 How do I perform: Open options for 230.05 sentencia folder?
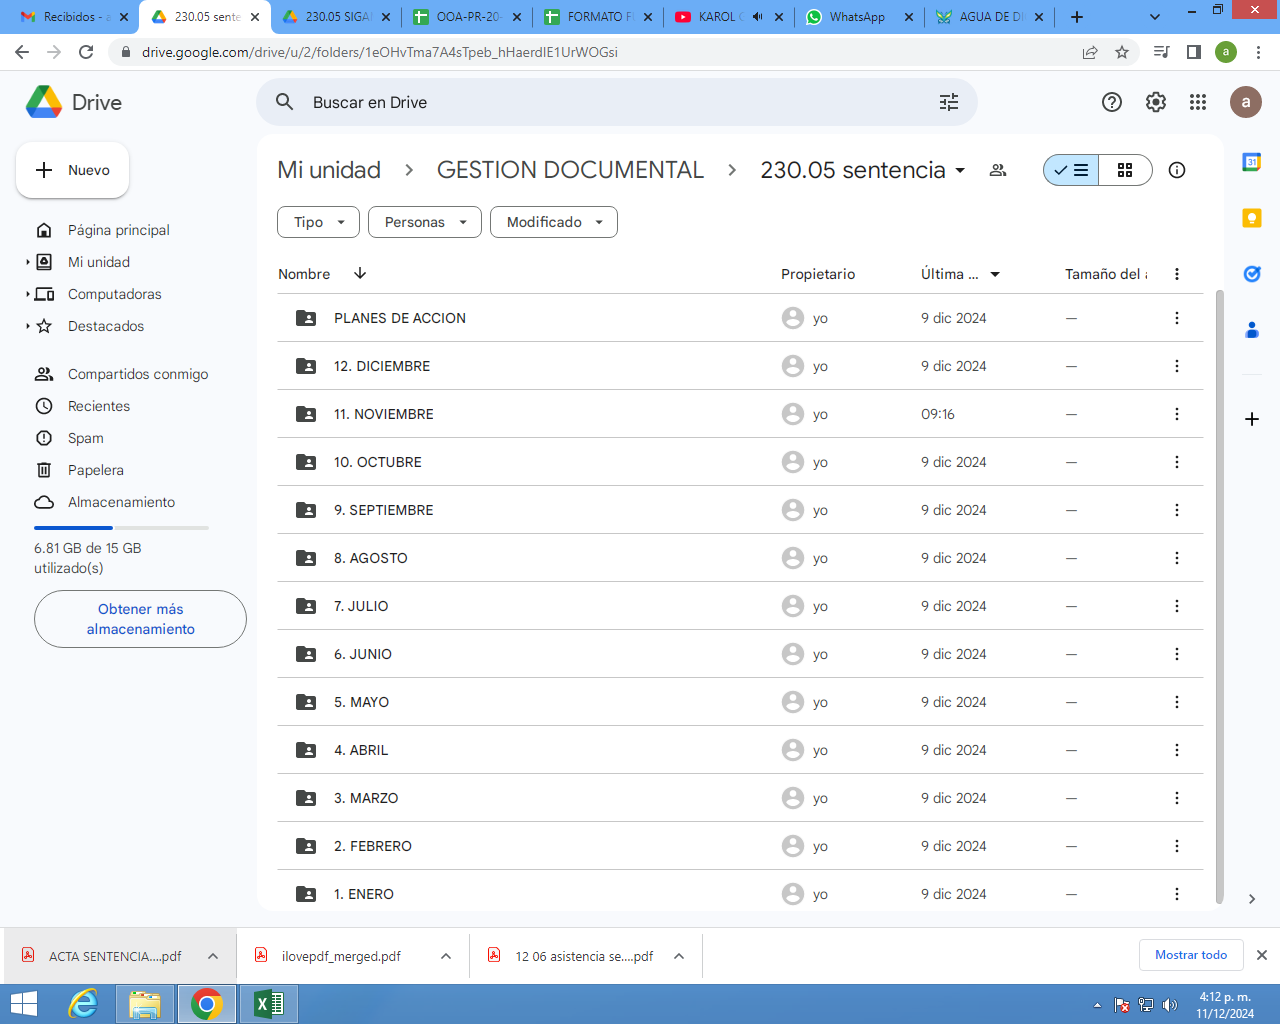point(960,170)
